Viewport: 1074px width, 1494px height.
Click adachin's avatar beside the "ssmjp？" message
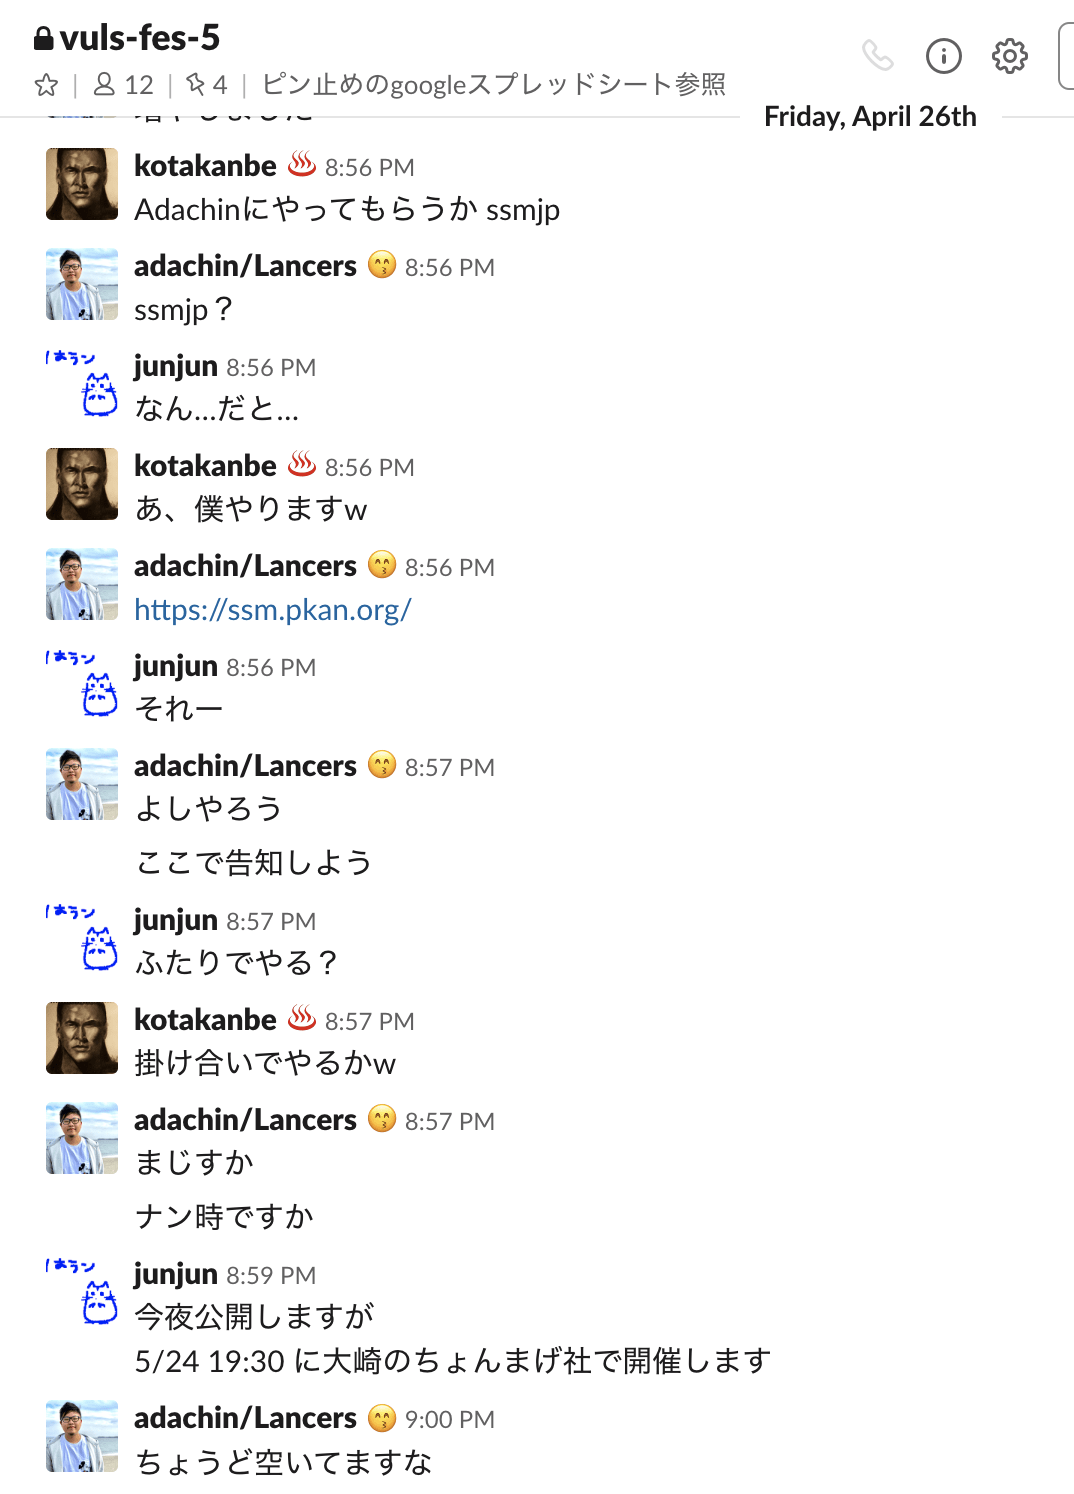(x=81, y=284)
